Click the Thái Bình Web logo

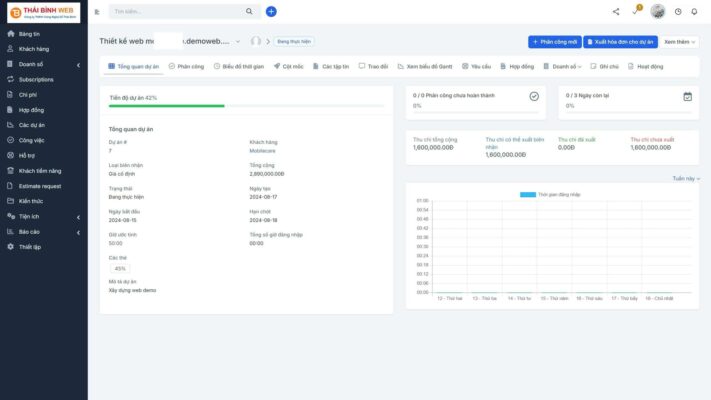coord(44,12)
